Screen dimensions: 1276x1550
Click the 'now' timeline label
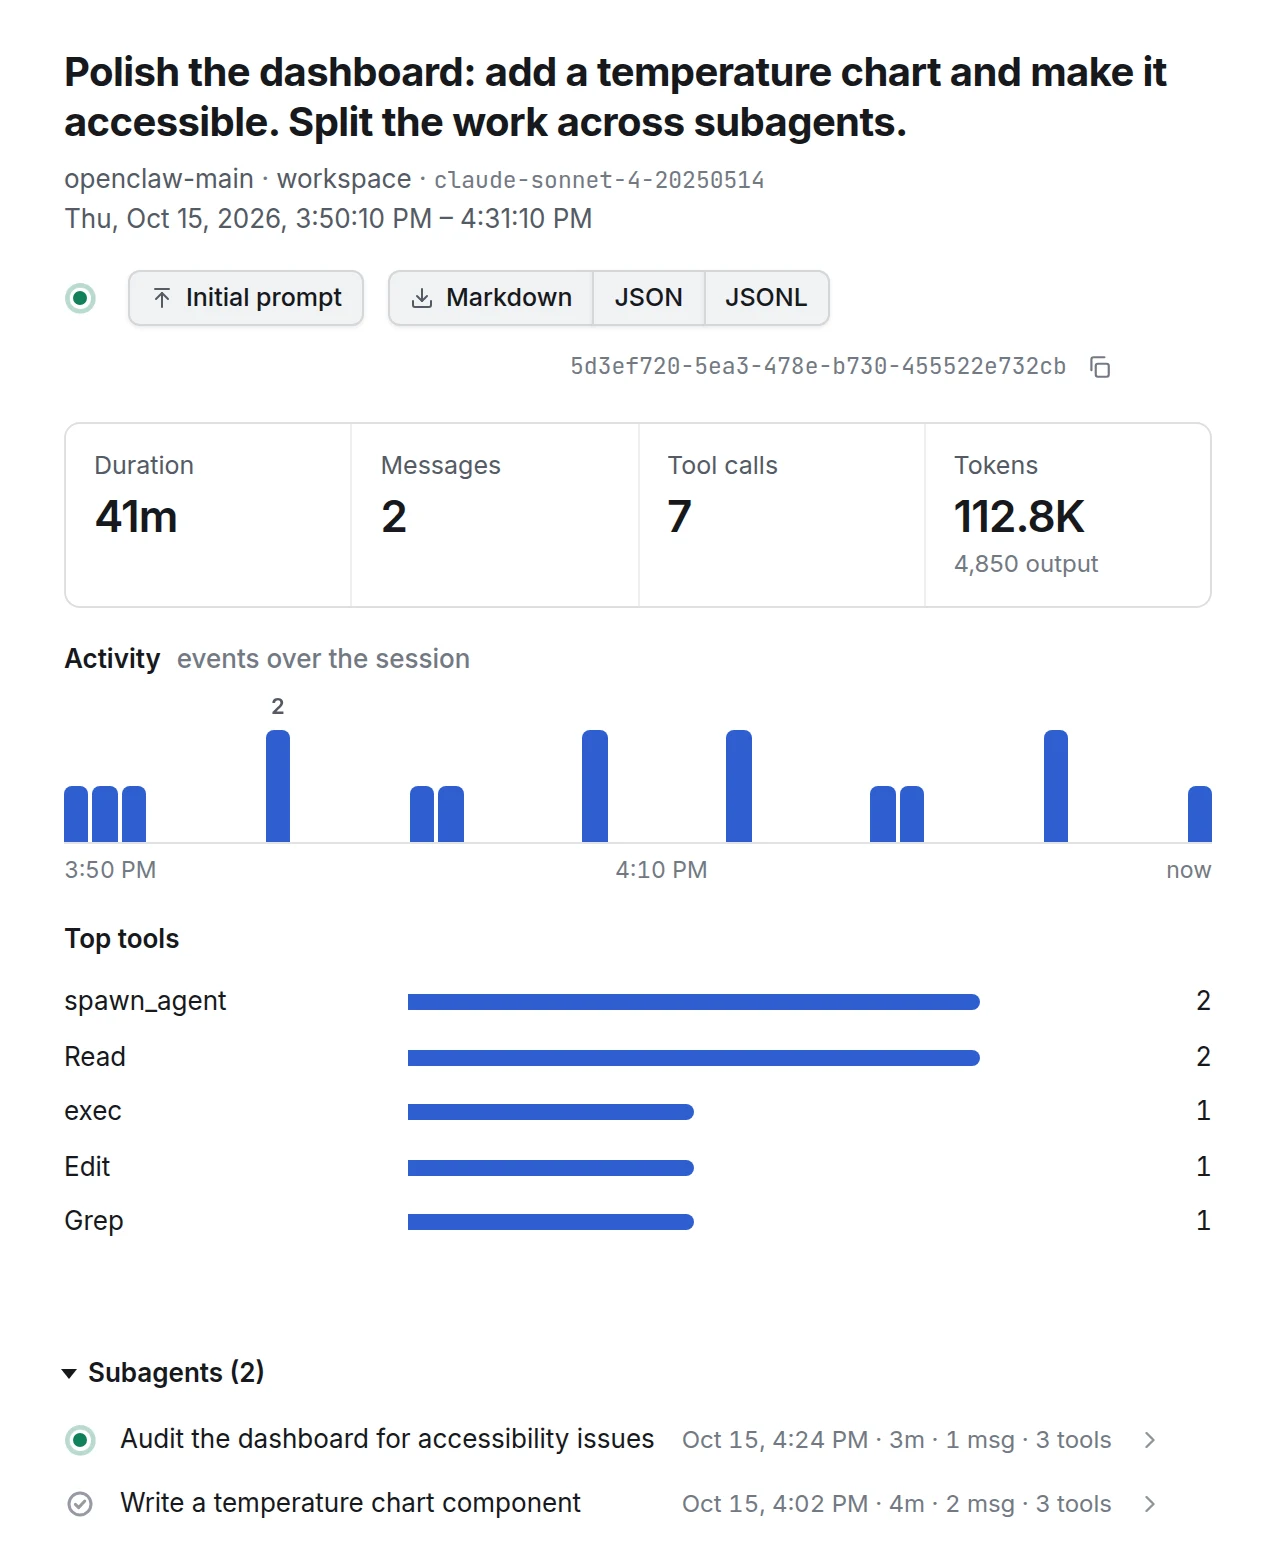1189,870
